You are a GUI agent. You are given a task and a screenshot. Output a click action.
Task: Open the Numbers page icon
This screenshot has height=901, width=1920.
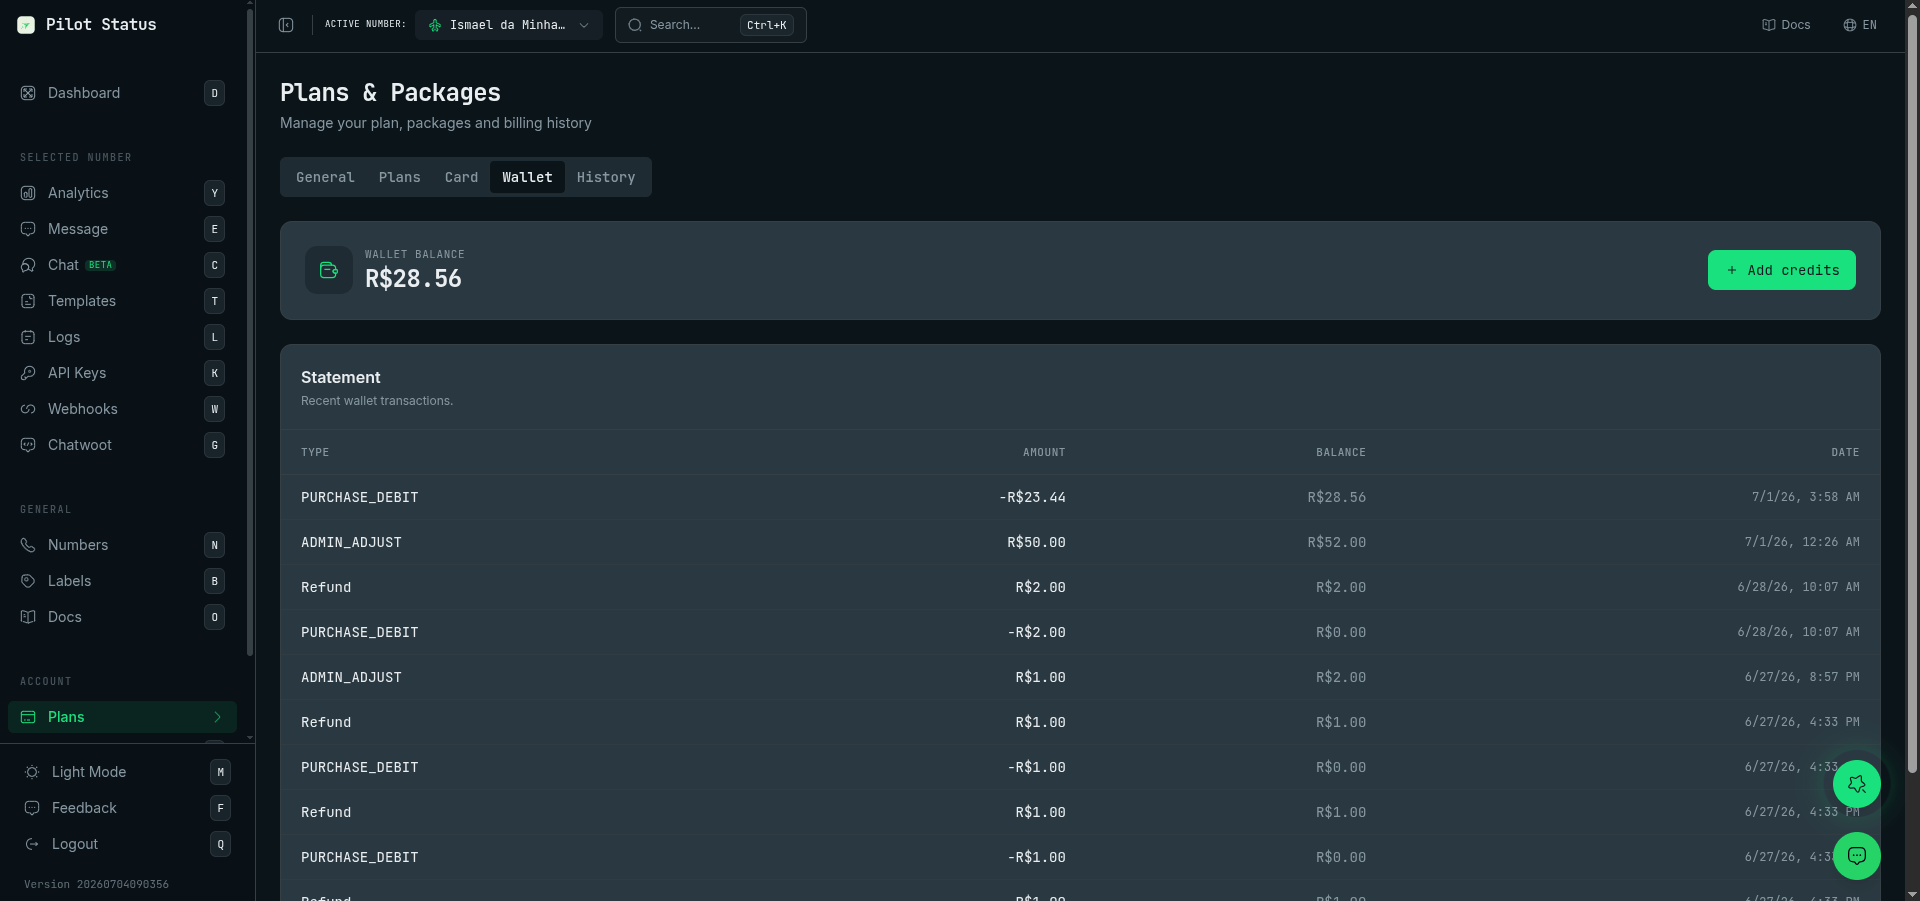[28, 545]
